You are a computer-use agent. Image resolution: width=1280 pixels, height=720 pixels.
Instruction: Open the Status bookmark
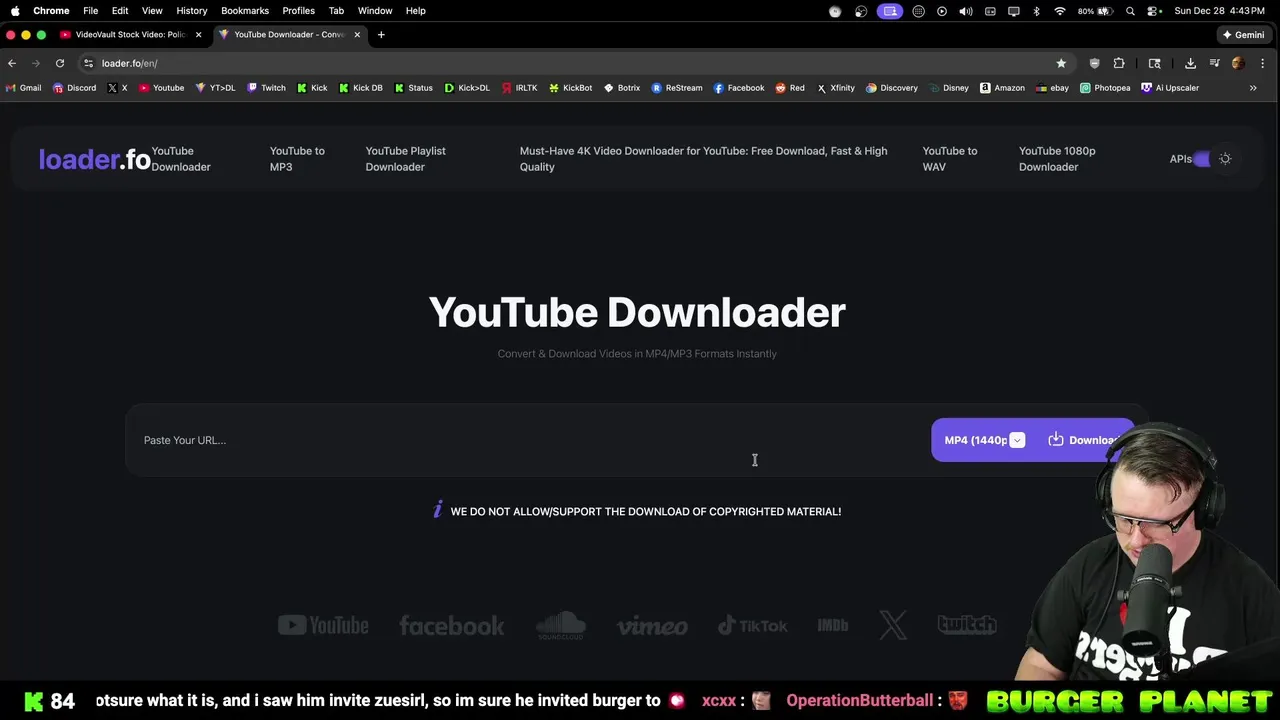[x=413, y=88]
